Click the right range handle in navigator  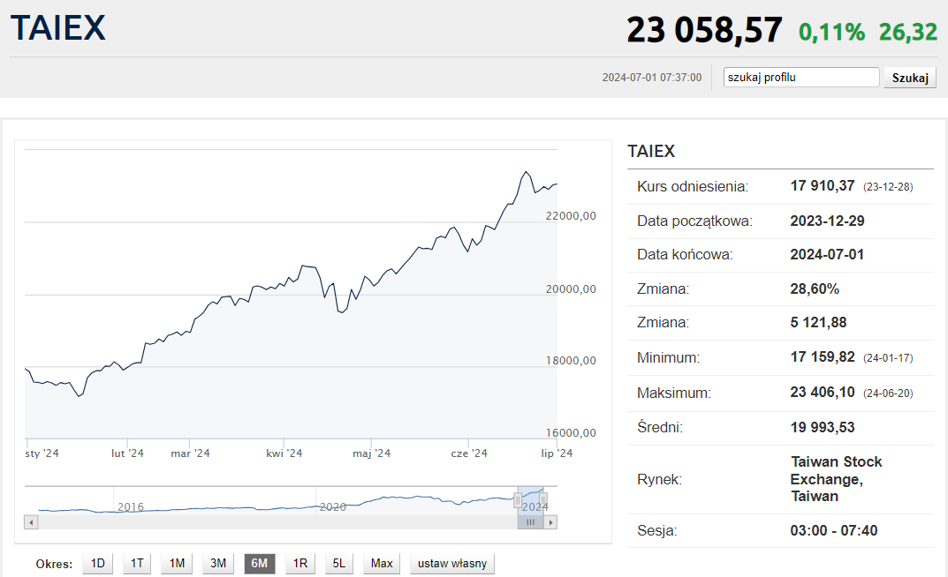[x=544, y=500]
